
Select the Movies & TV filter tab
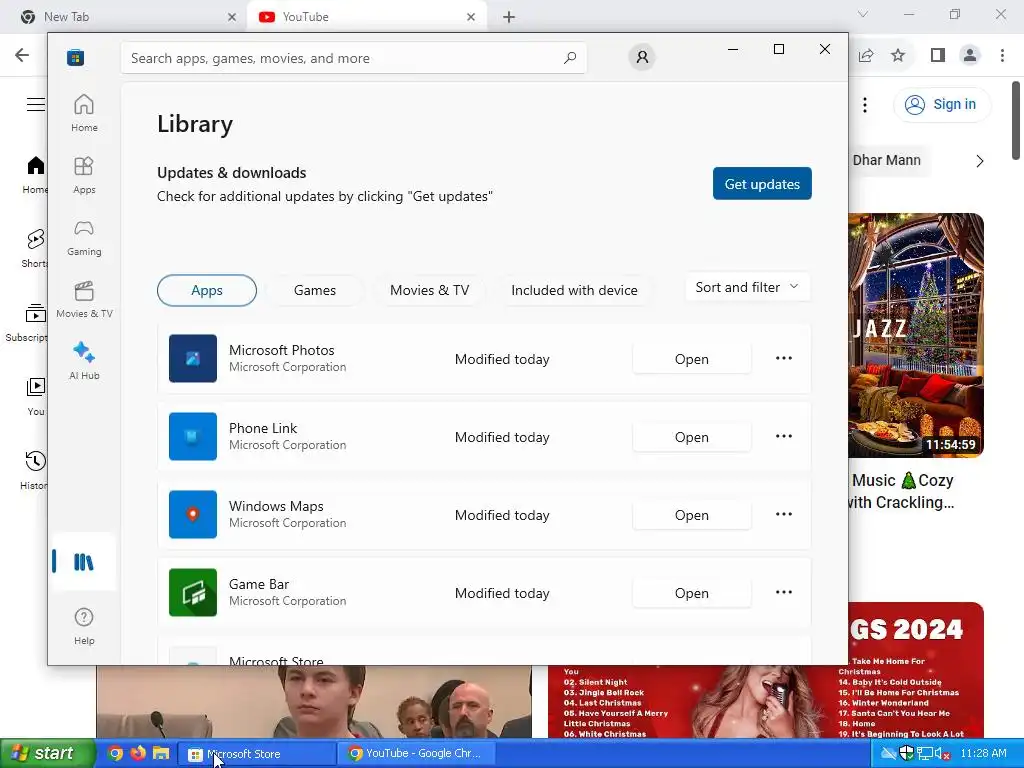pyautogui.click(x=430, y=291)
